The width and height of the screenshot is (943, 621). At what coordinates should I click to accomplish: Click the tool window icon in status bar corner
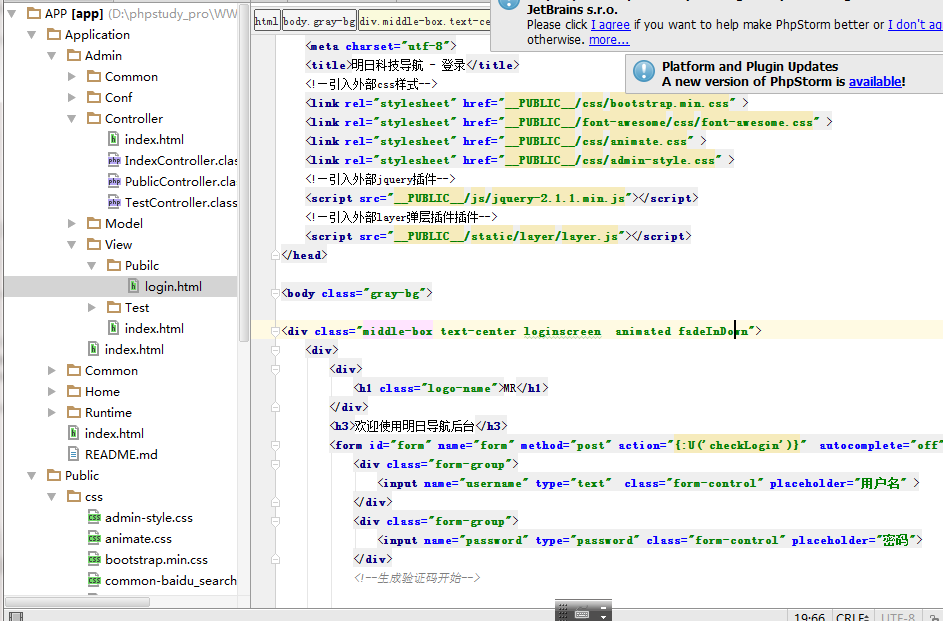[x=16, y=617]
